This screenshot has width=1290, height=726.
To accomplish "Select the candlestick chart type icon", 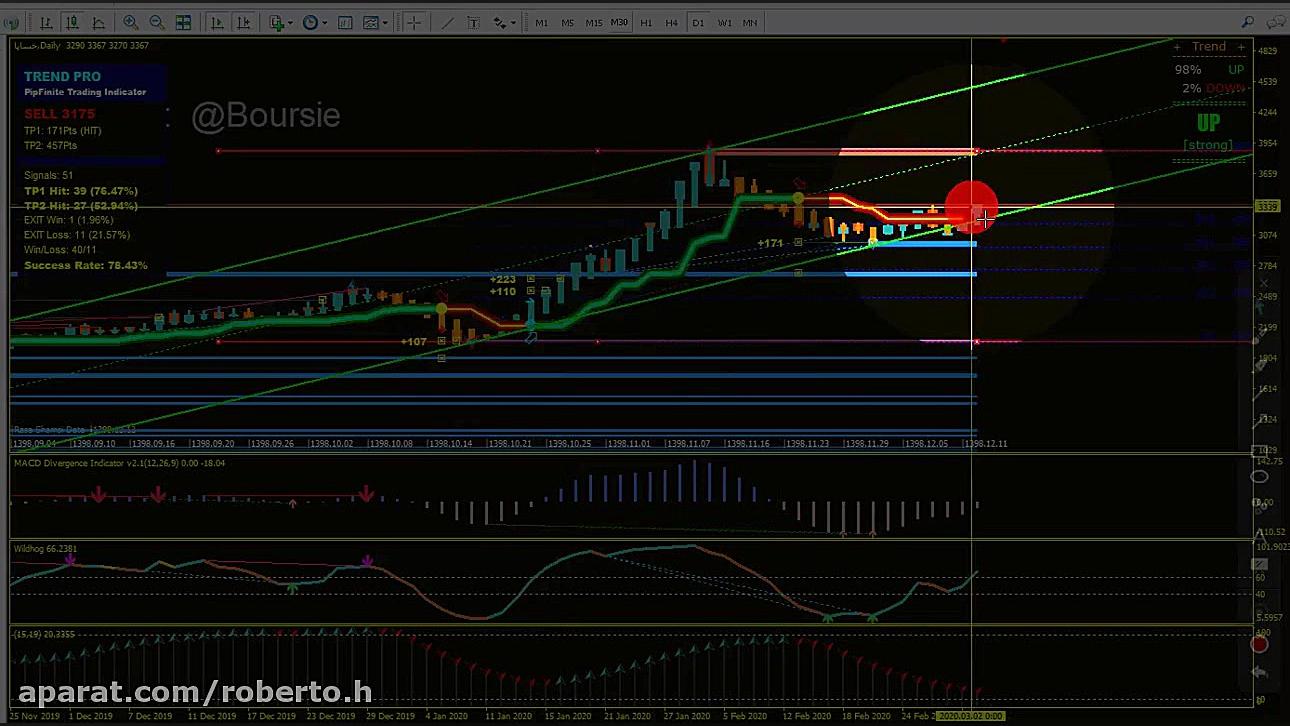I will (72, 22).
